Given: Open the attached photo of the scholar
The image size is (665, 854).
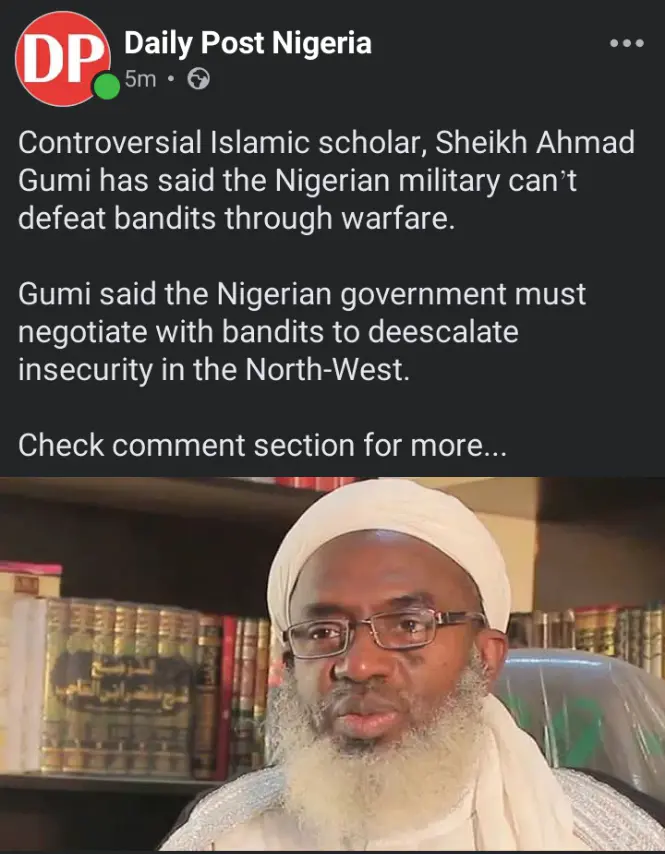Looking at the screenshot, I should coord(332,663).
